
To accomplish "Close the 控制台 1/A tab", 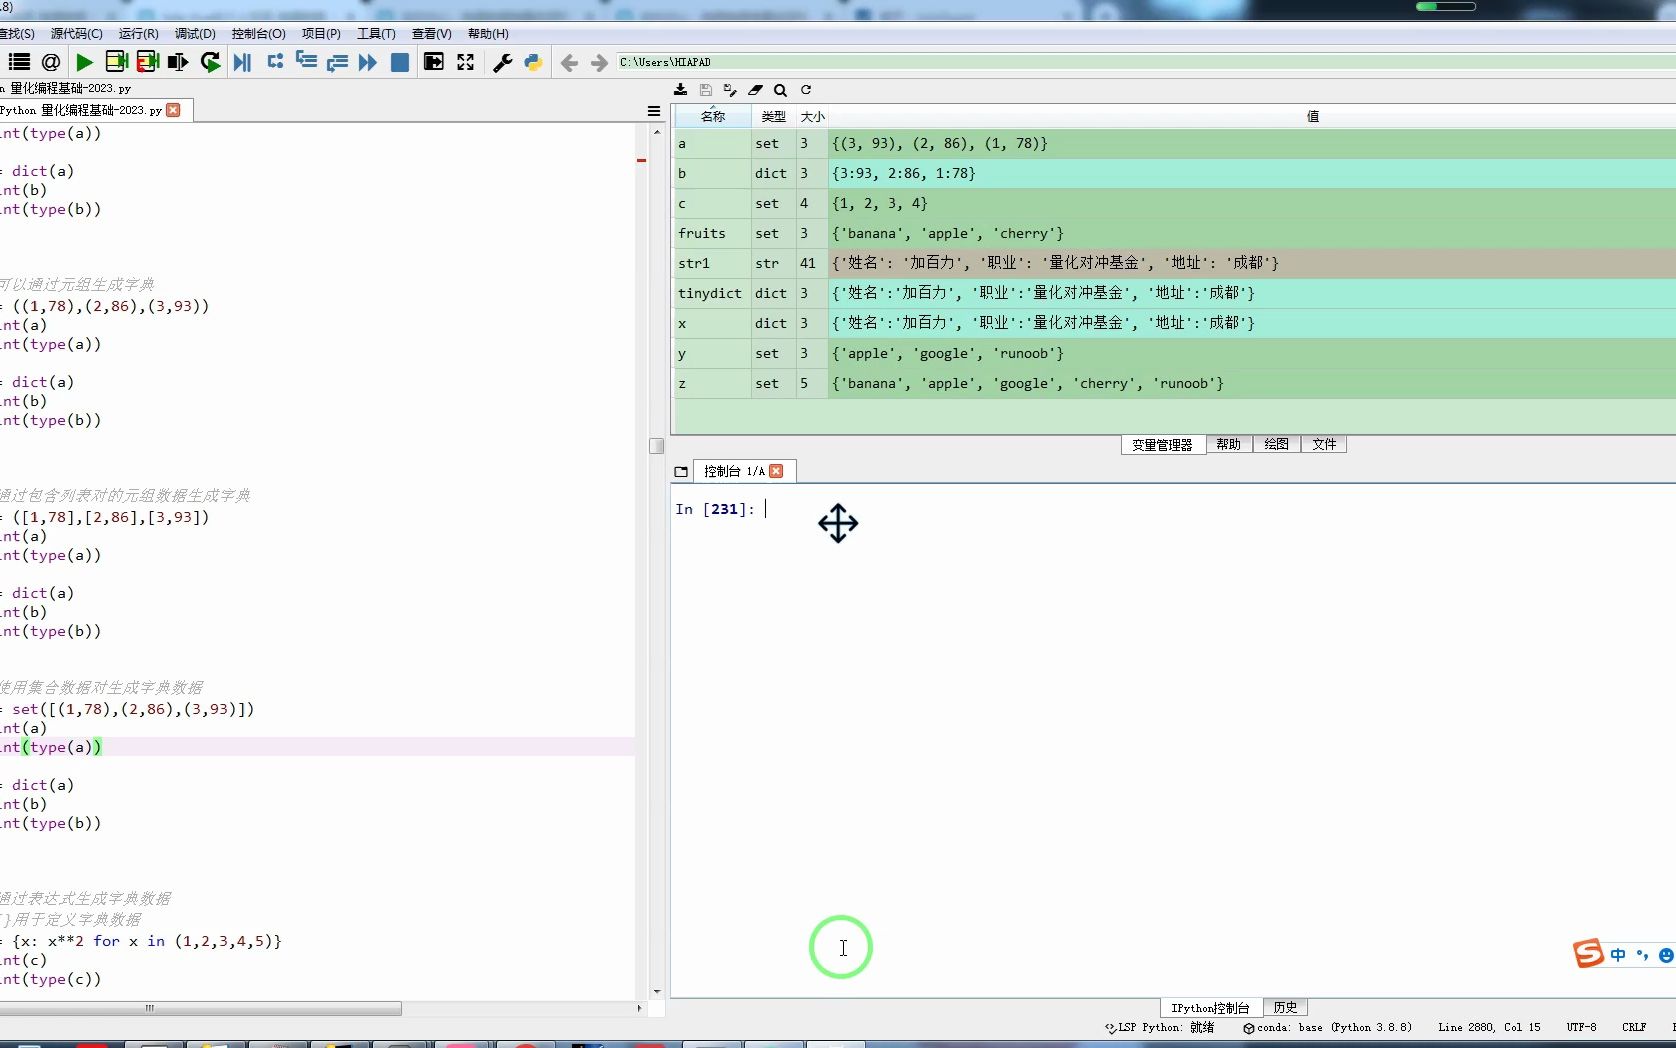I will [776, 471].
